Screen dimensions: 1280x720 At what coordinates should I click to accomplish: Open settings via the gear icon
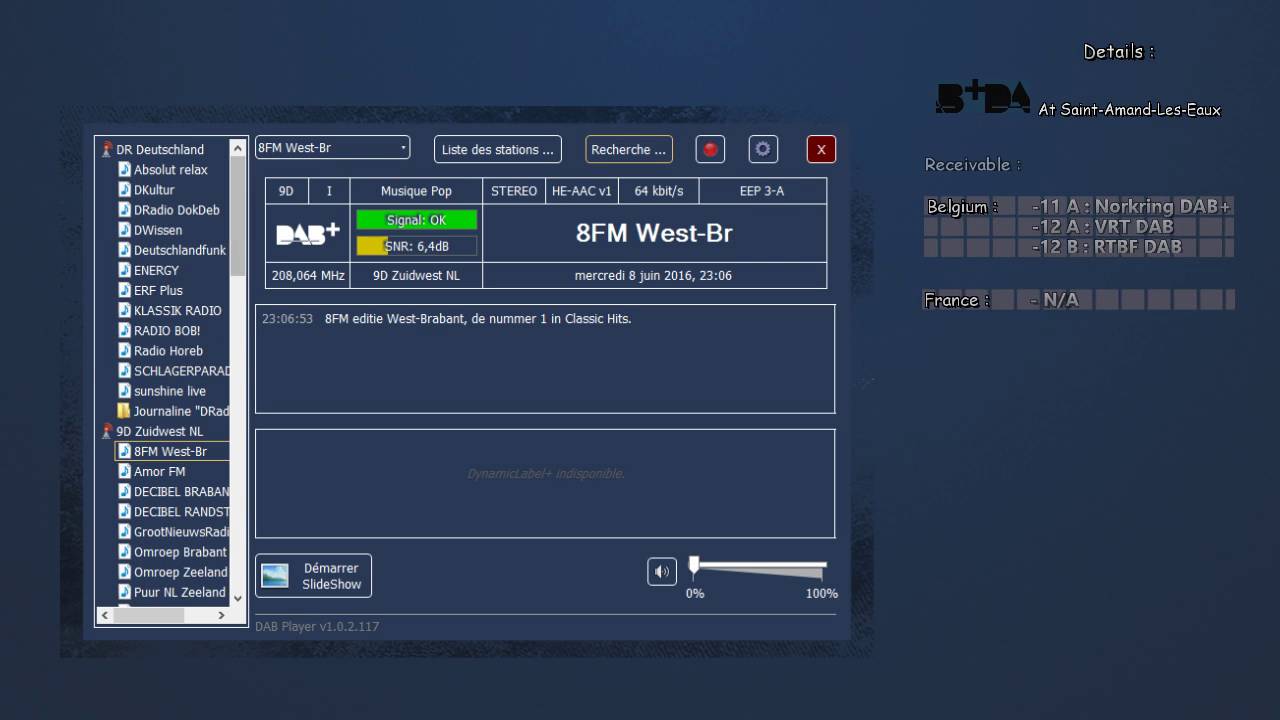763,149
